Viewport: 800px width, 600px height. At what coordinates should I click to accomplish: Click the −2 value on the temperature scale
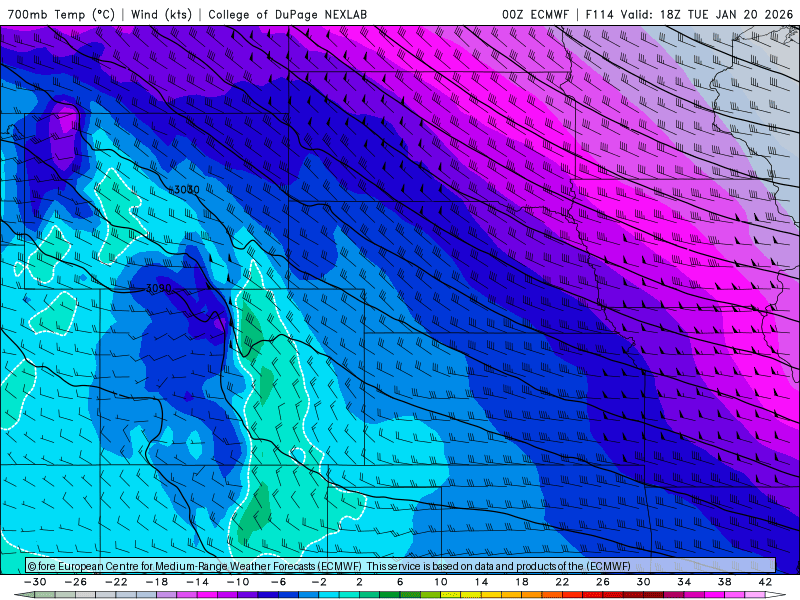click(x=319, y=582)
